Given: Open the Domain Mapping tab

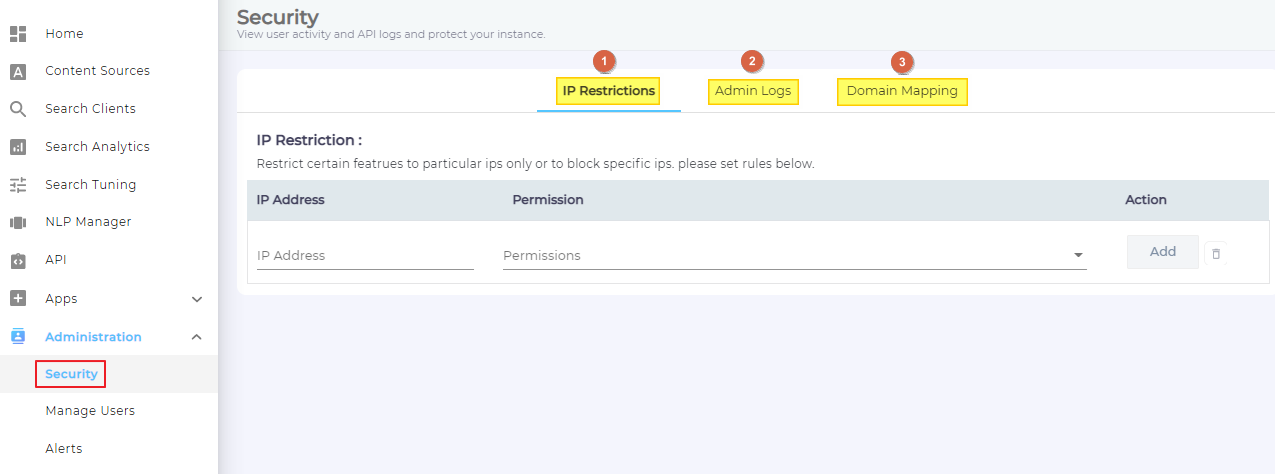Looking at the screenshot, I should point(902,91).
